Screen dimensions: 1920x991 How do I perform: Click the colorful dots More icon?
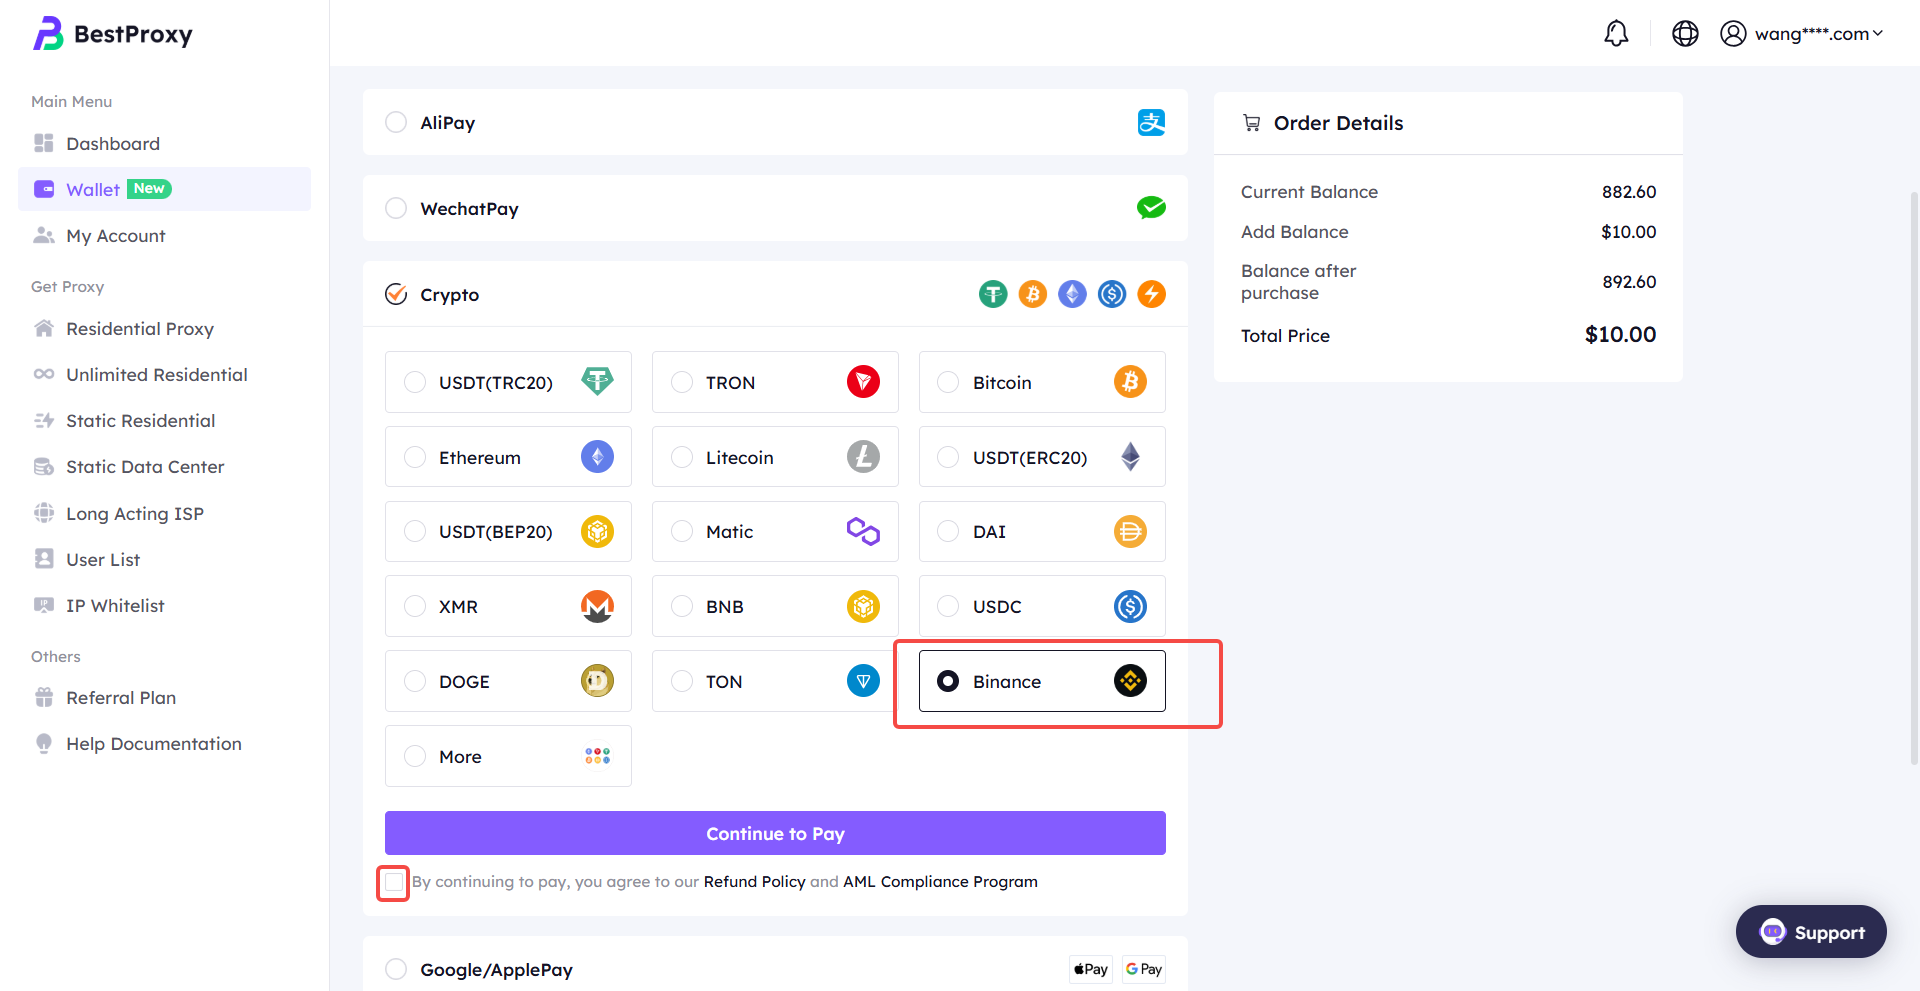pyautogui.click(x=597, y=756)
